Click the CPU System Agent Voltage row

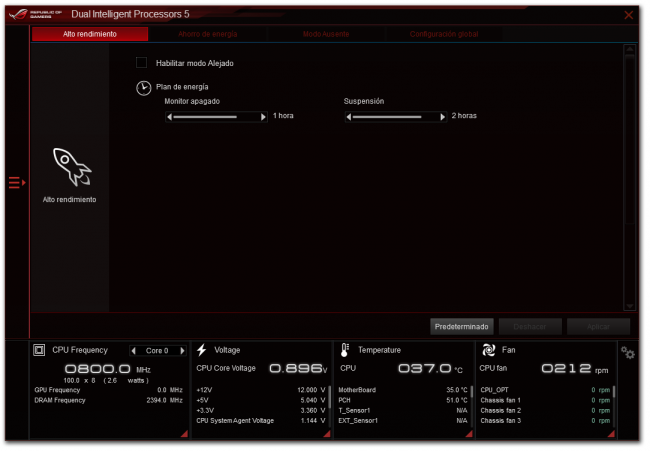[261, 421]
